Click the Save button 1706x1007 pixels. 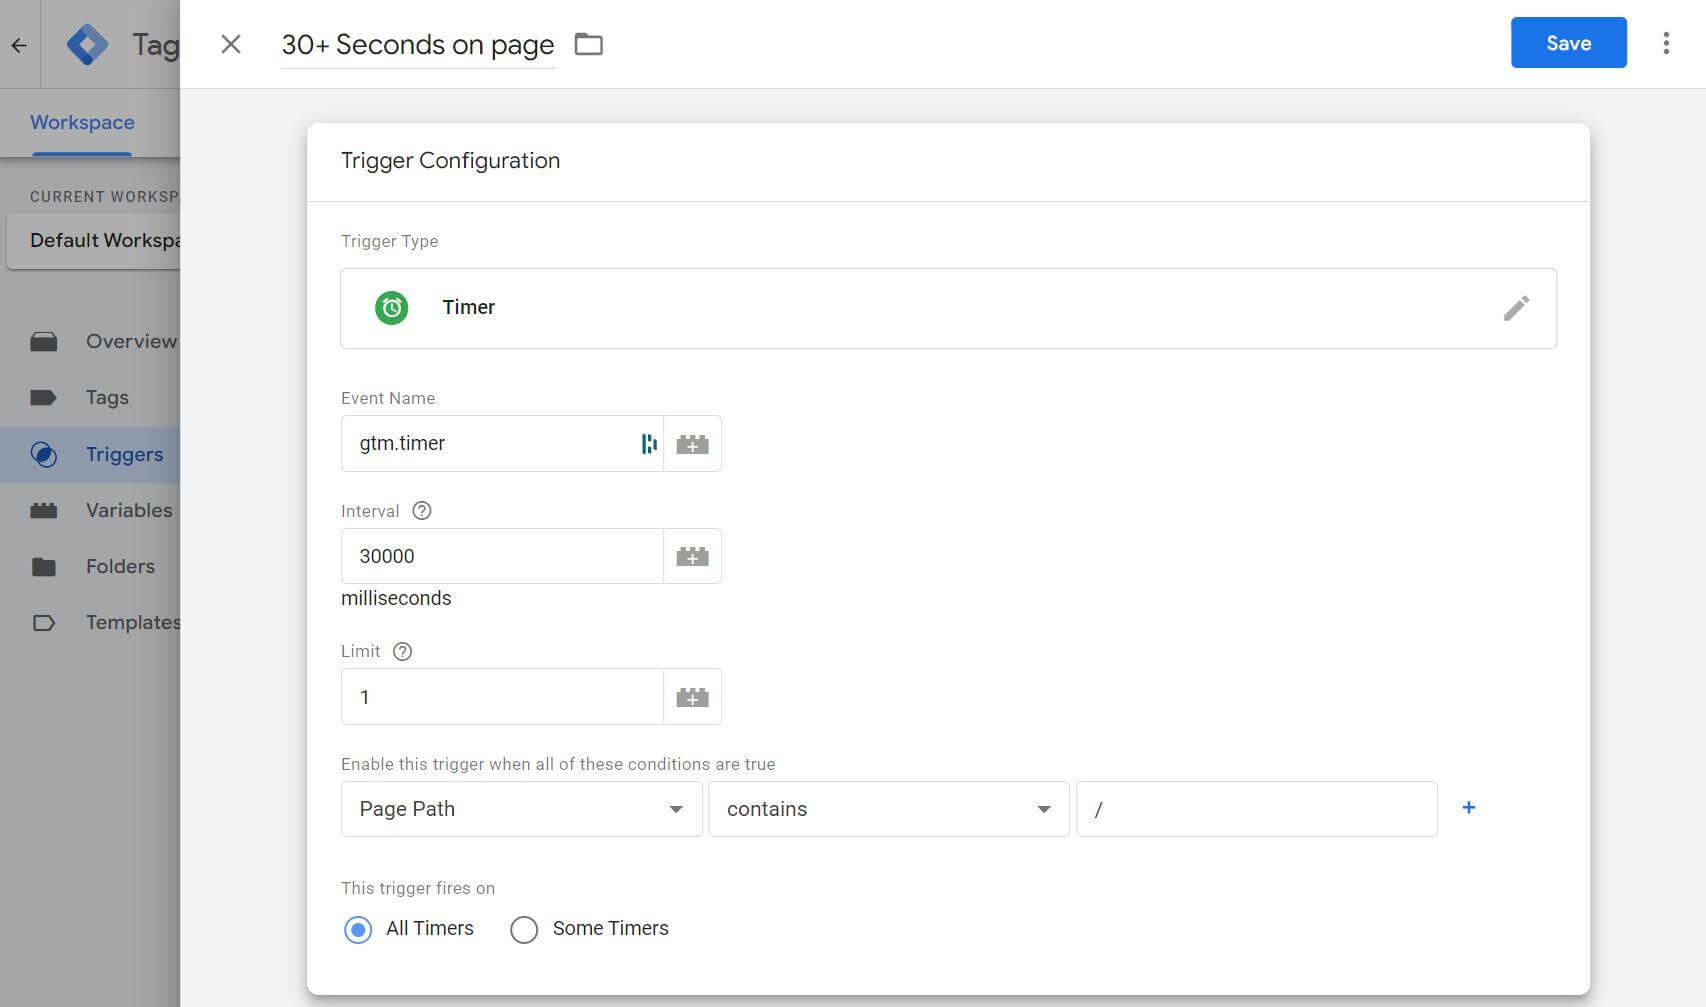point(1567,43)
